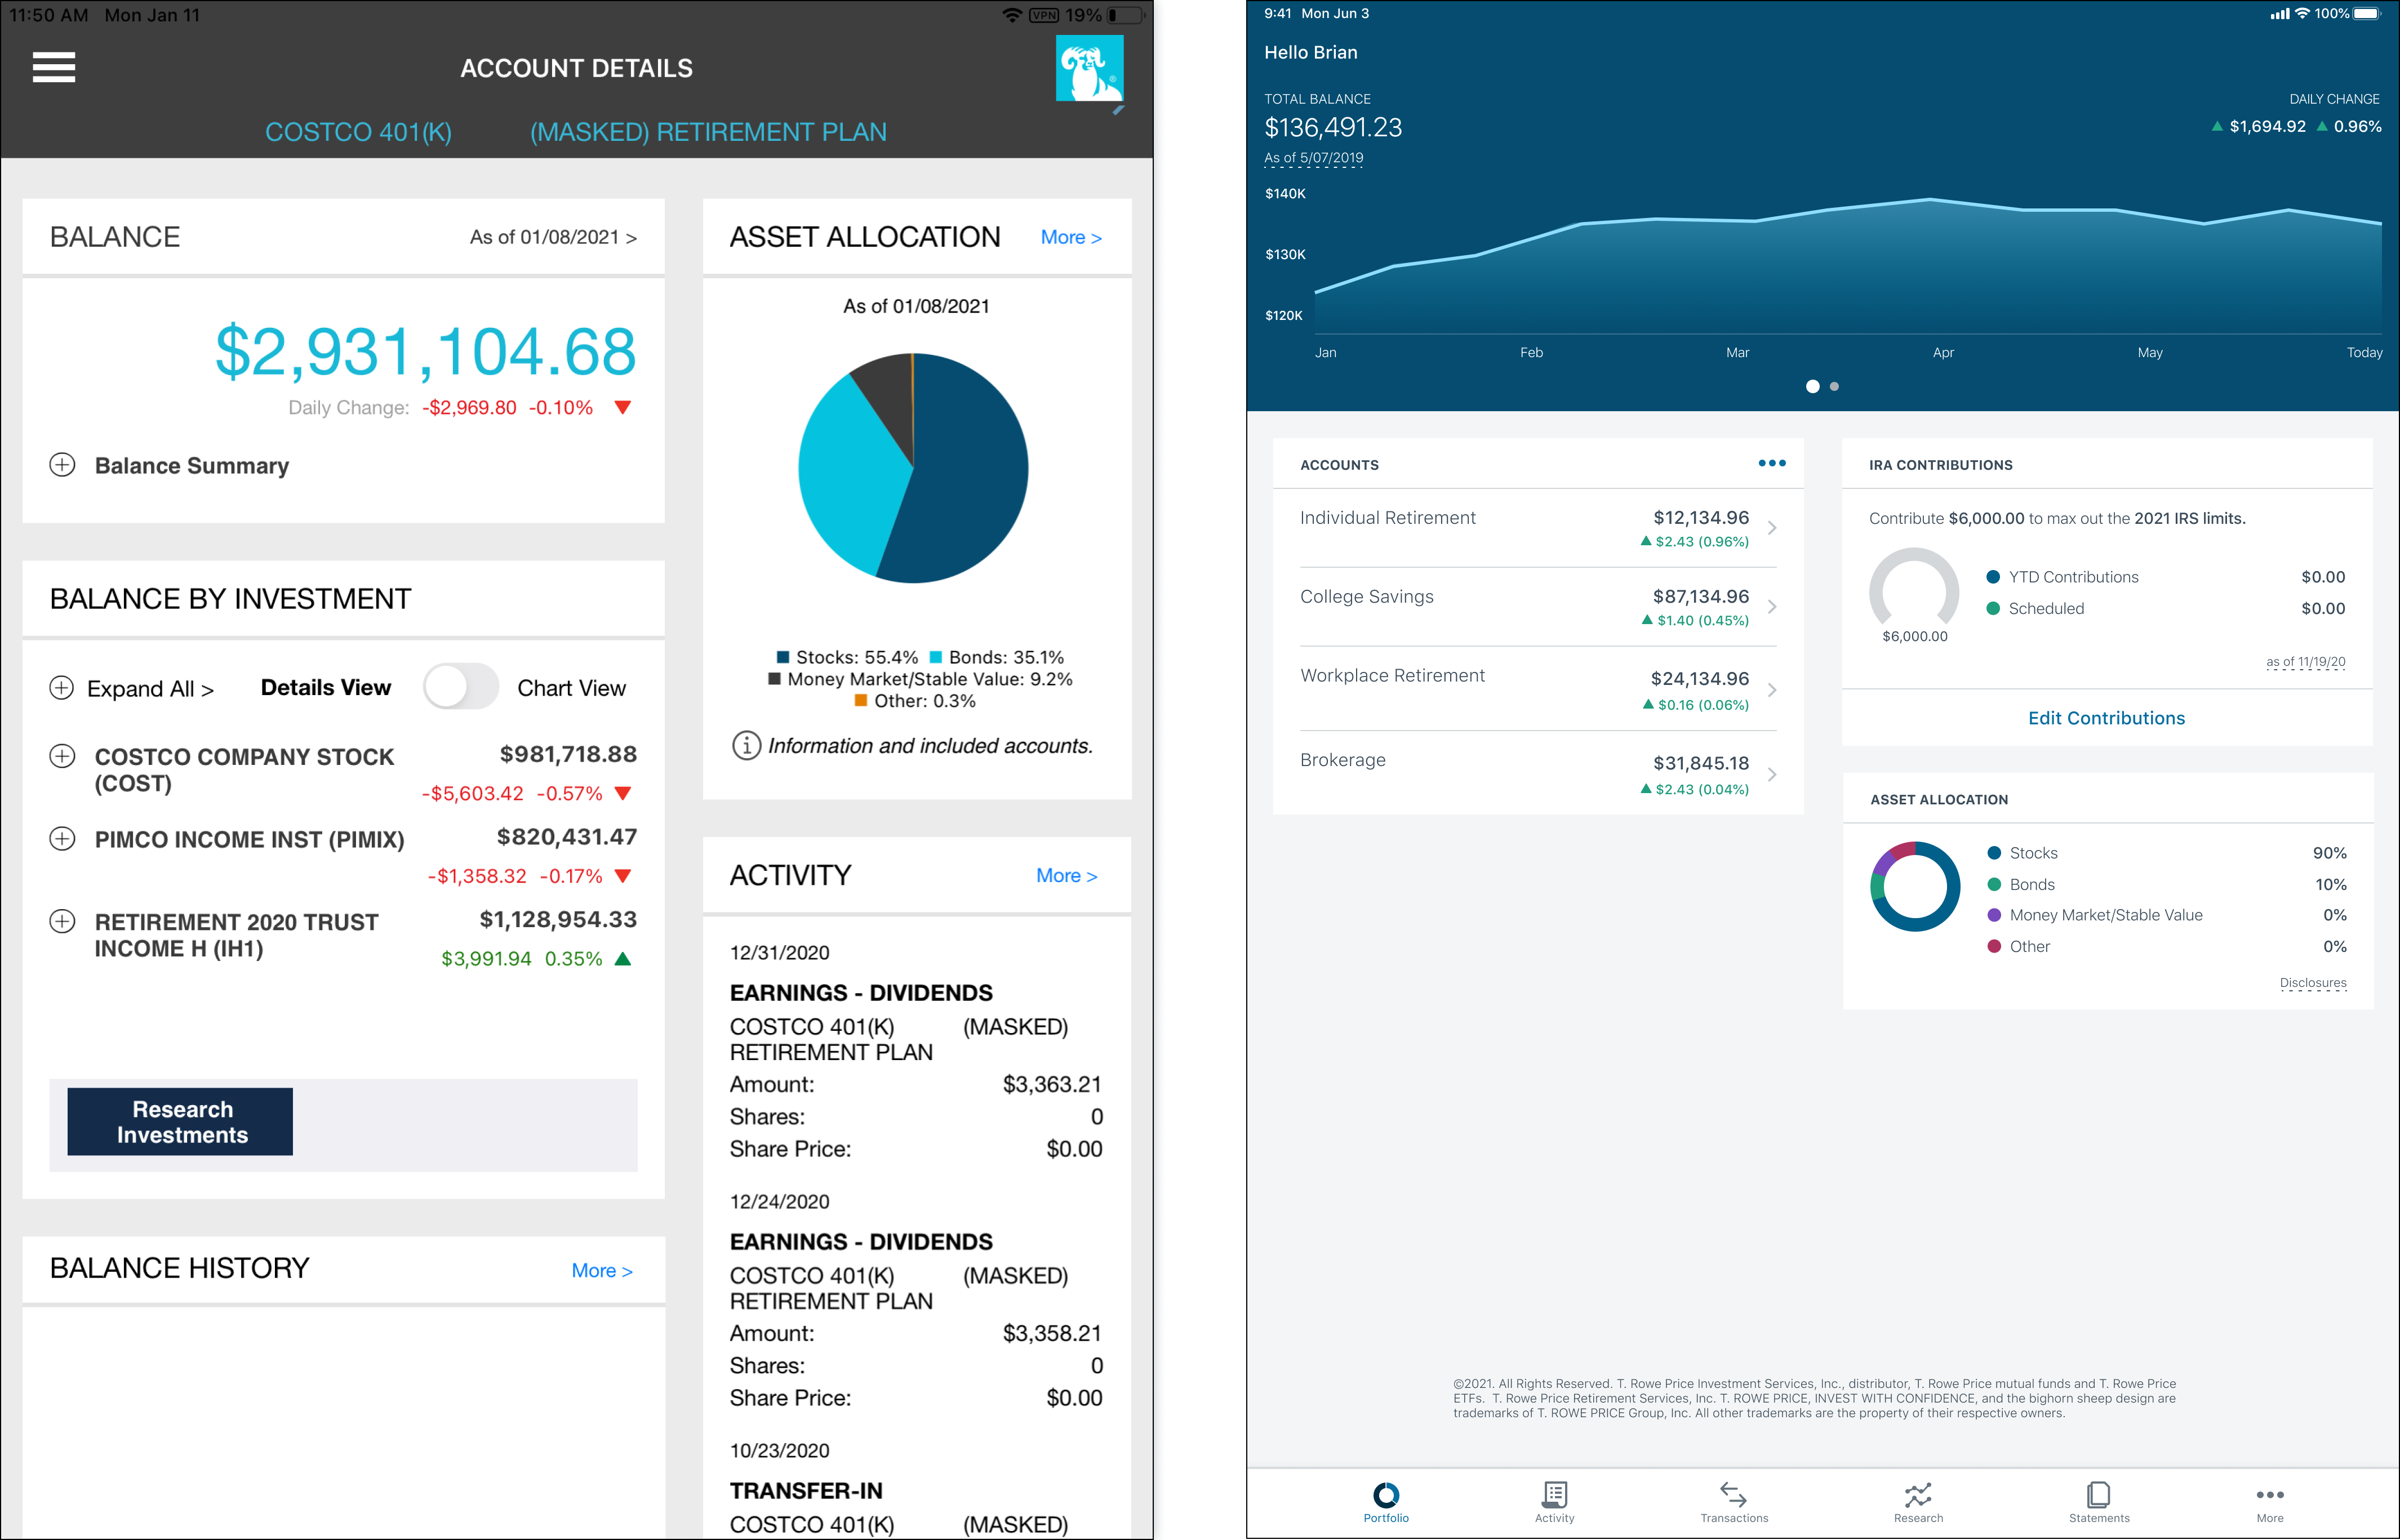Select first chart page dot
Screen dimensions: 2400x1540
1812,386
